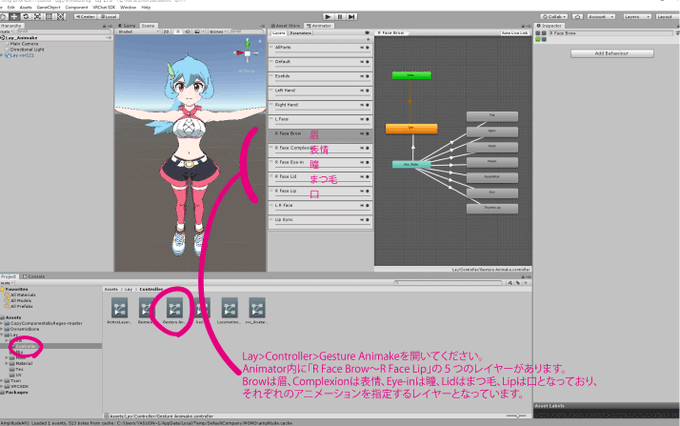
Task: Add a new animator layer with plus
Action: (368, 39)
